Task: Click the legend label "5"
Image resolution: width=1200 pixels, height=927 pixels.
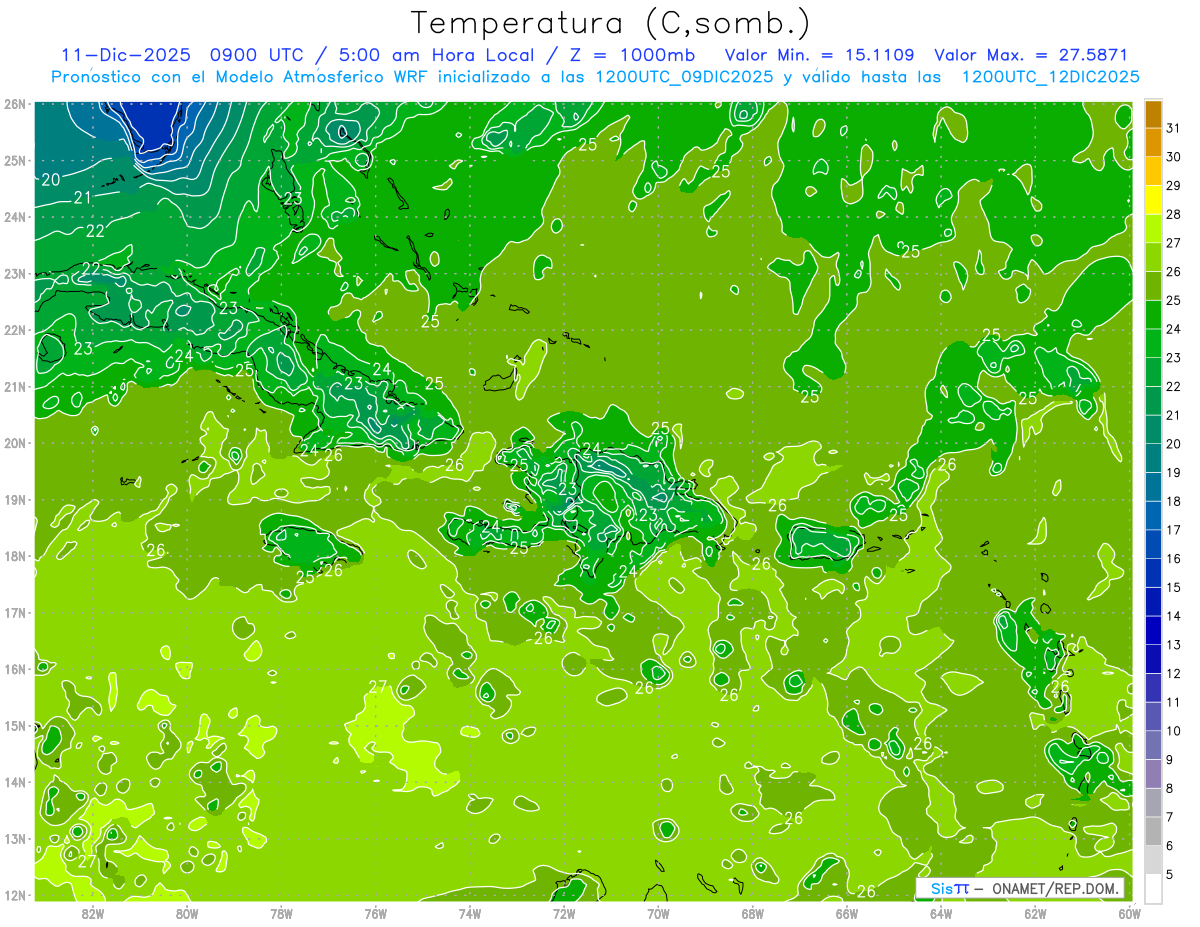Action: coord(1170,874)
